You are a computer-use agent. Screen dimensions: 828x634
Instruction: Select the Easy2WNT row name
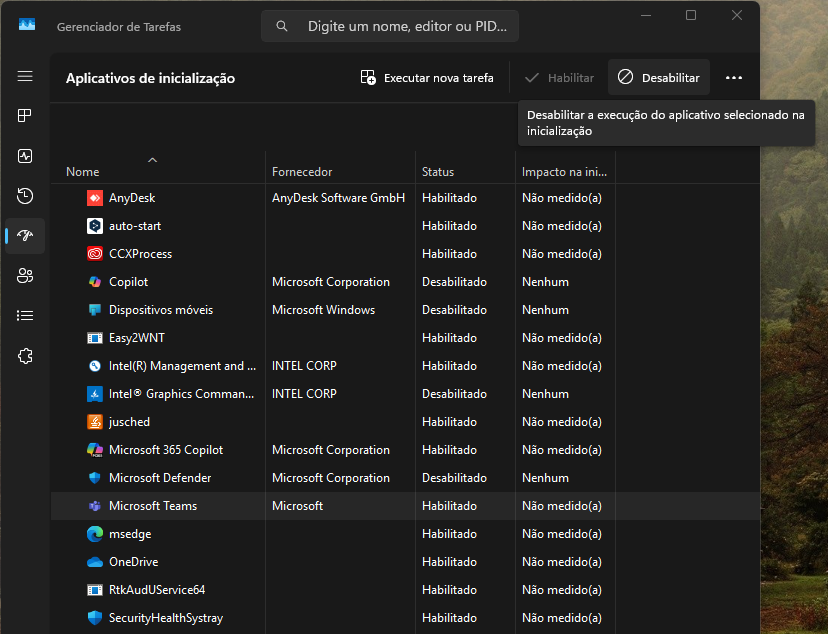coord(137,338)
